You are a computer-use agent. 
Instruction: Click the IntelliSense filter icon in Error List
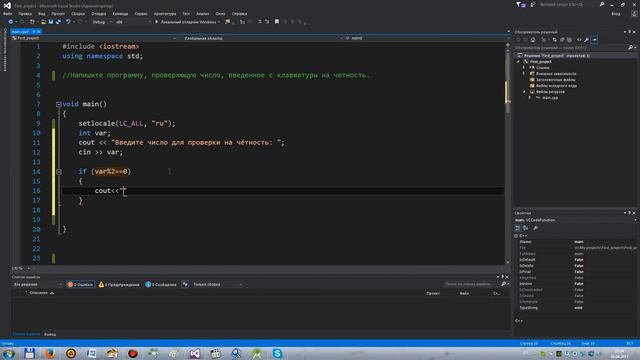pyautogui.click(x=185, y=284)
